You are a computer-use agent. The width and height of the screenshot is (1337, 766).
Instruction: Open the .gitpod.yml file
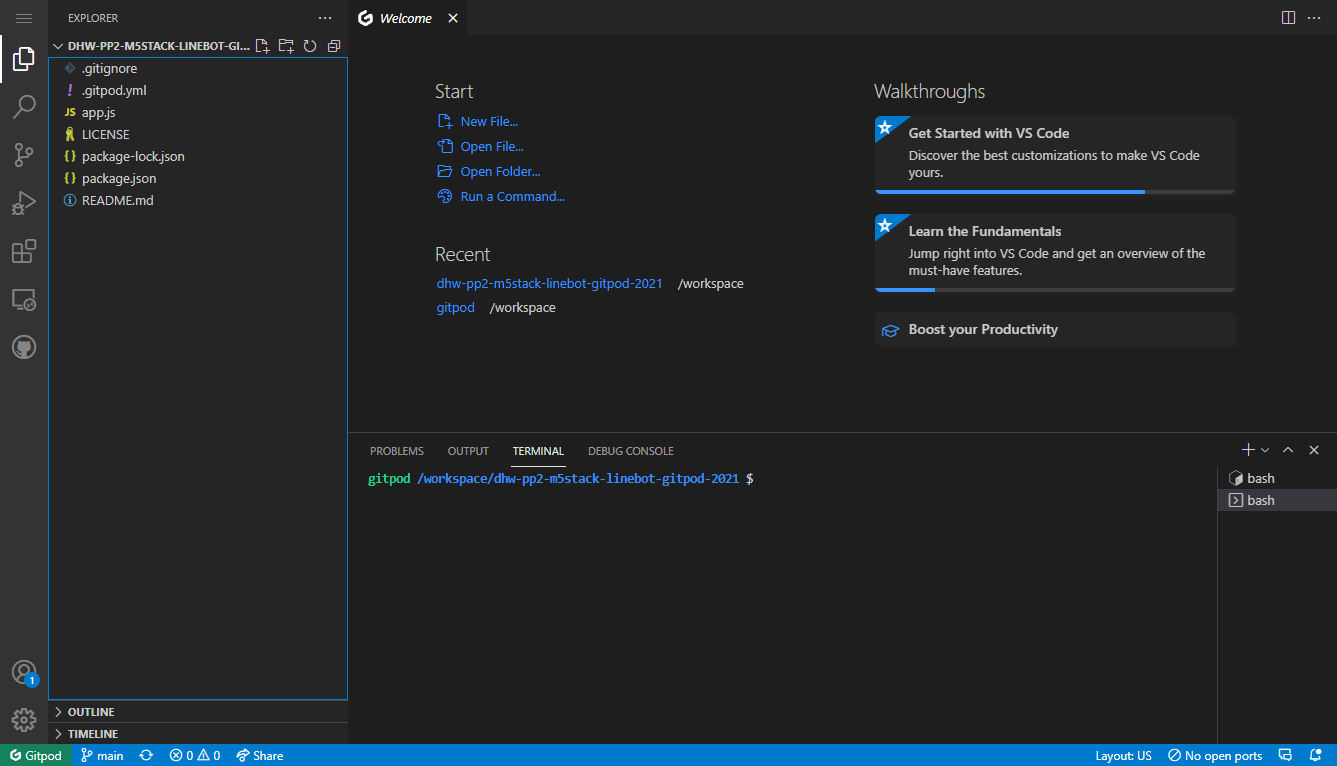[198, 90]
